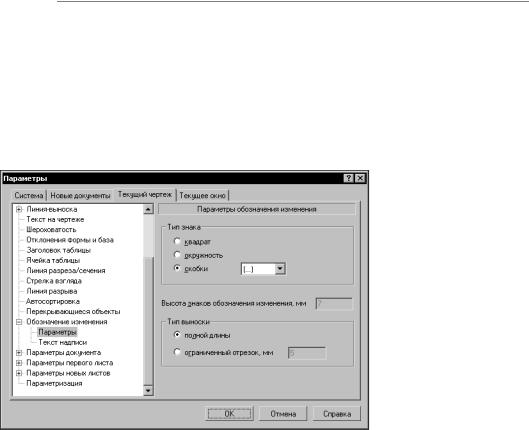The height and width of the screenshot is (430, 529).
Task: Select Перекрывающиеся объекты item
Action: click(x=73, y=312)
